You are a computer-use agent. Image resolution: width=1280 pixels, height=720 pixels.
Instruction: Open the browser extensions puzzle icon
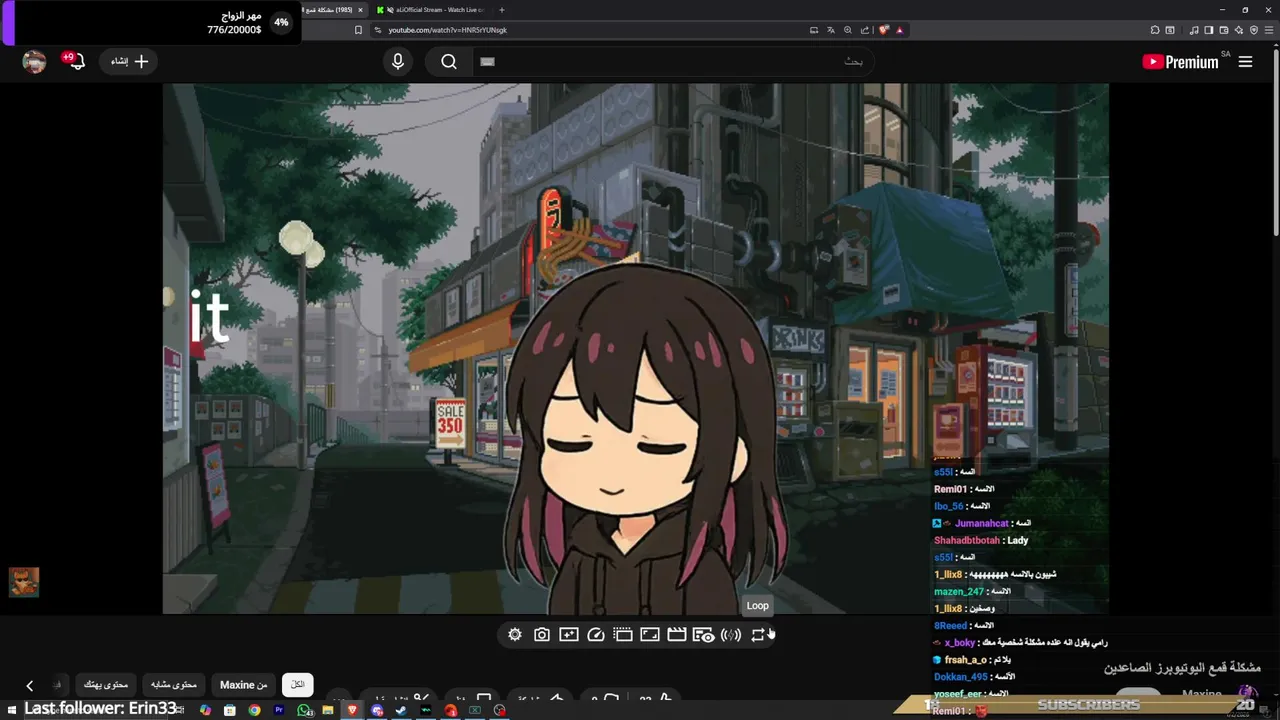pyautogui.click(x=1155, y=30)
